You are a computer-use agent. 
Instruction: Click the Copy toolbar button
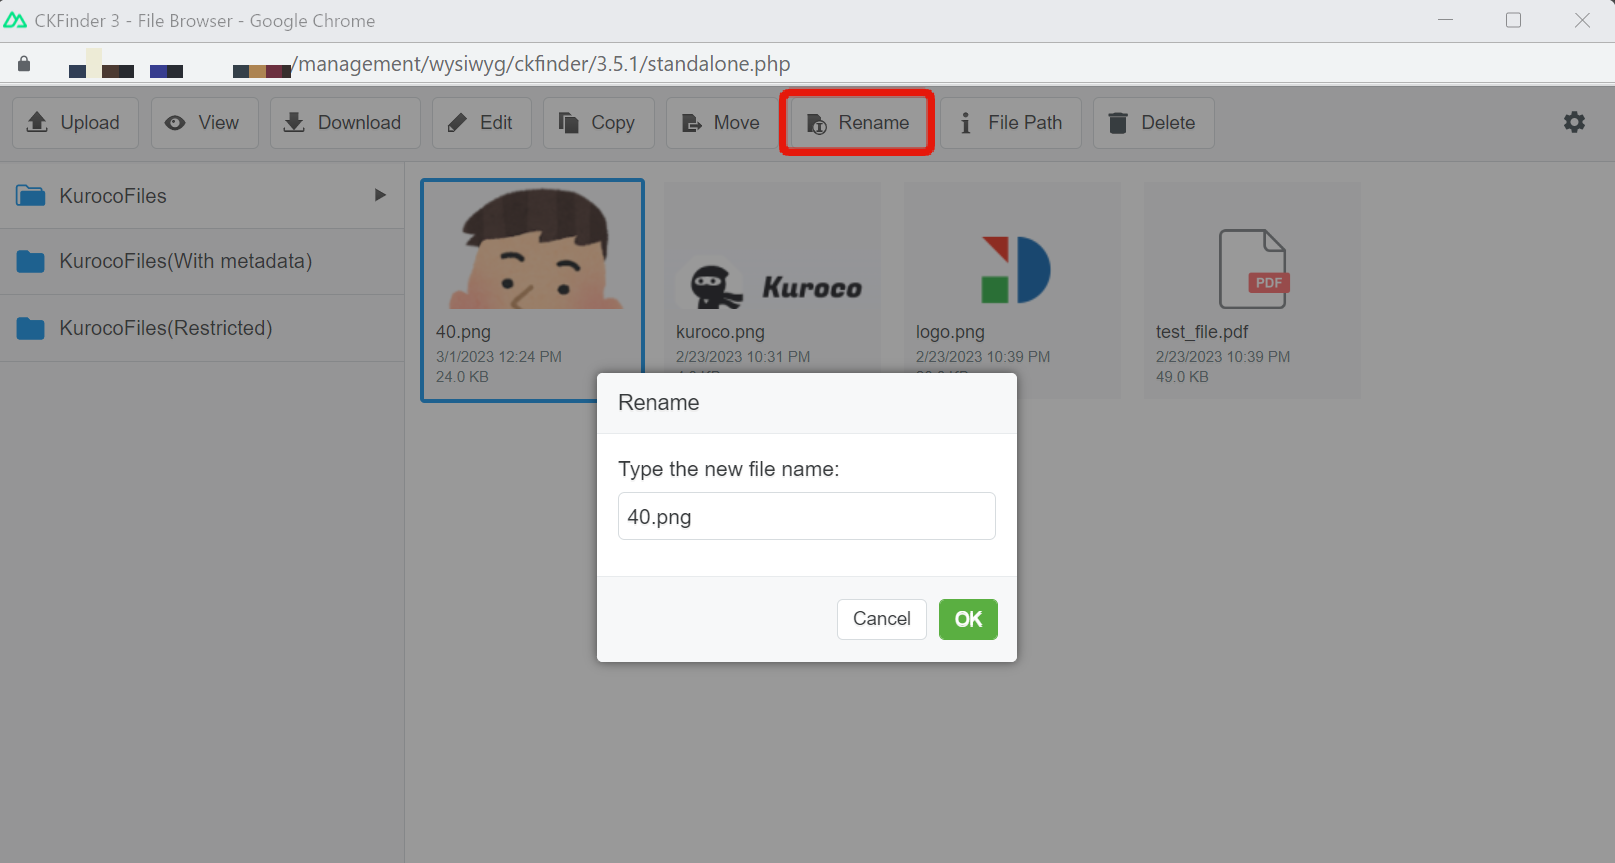[598, 123]
